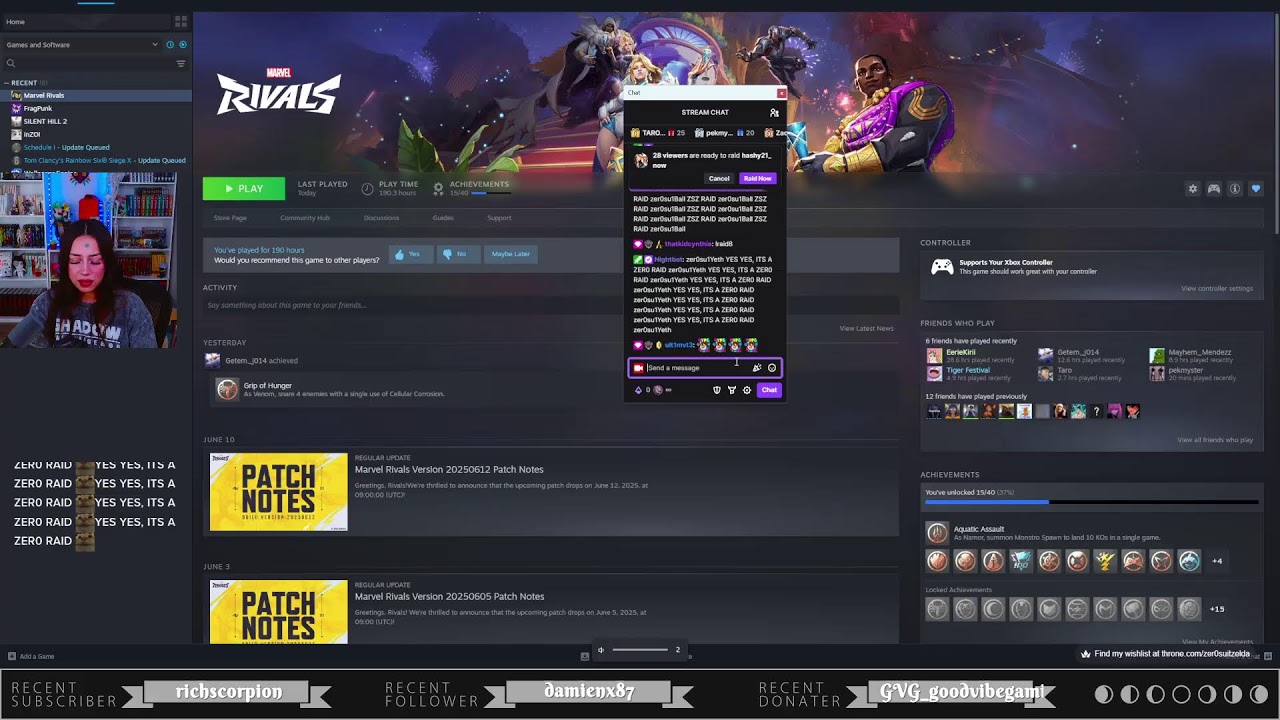Open the chat celebration party icon
The height and width of the screenshot is (720, 1280).
pos(757,368)
